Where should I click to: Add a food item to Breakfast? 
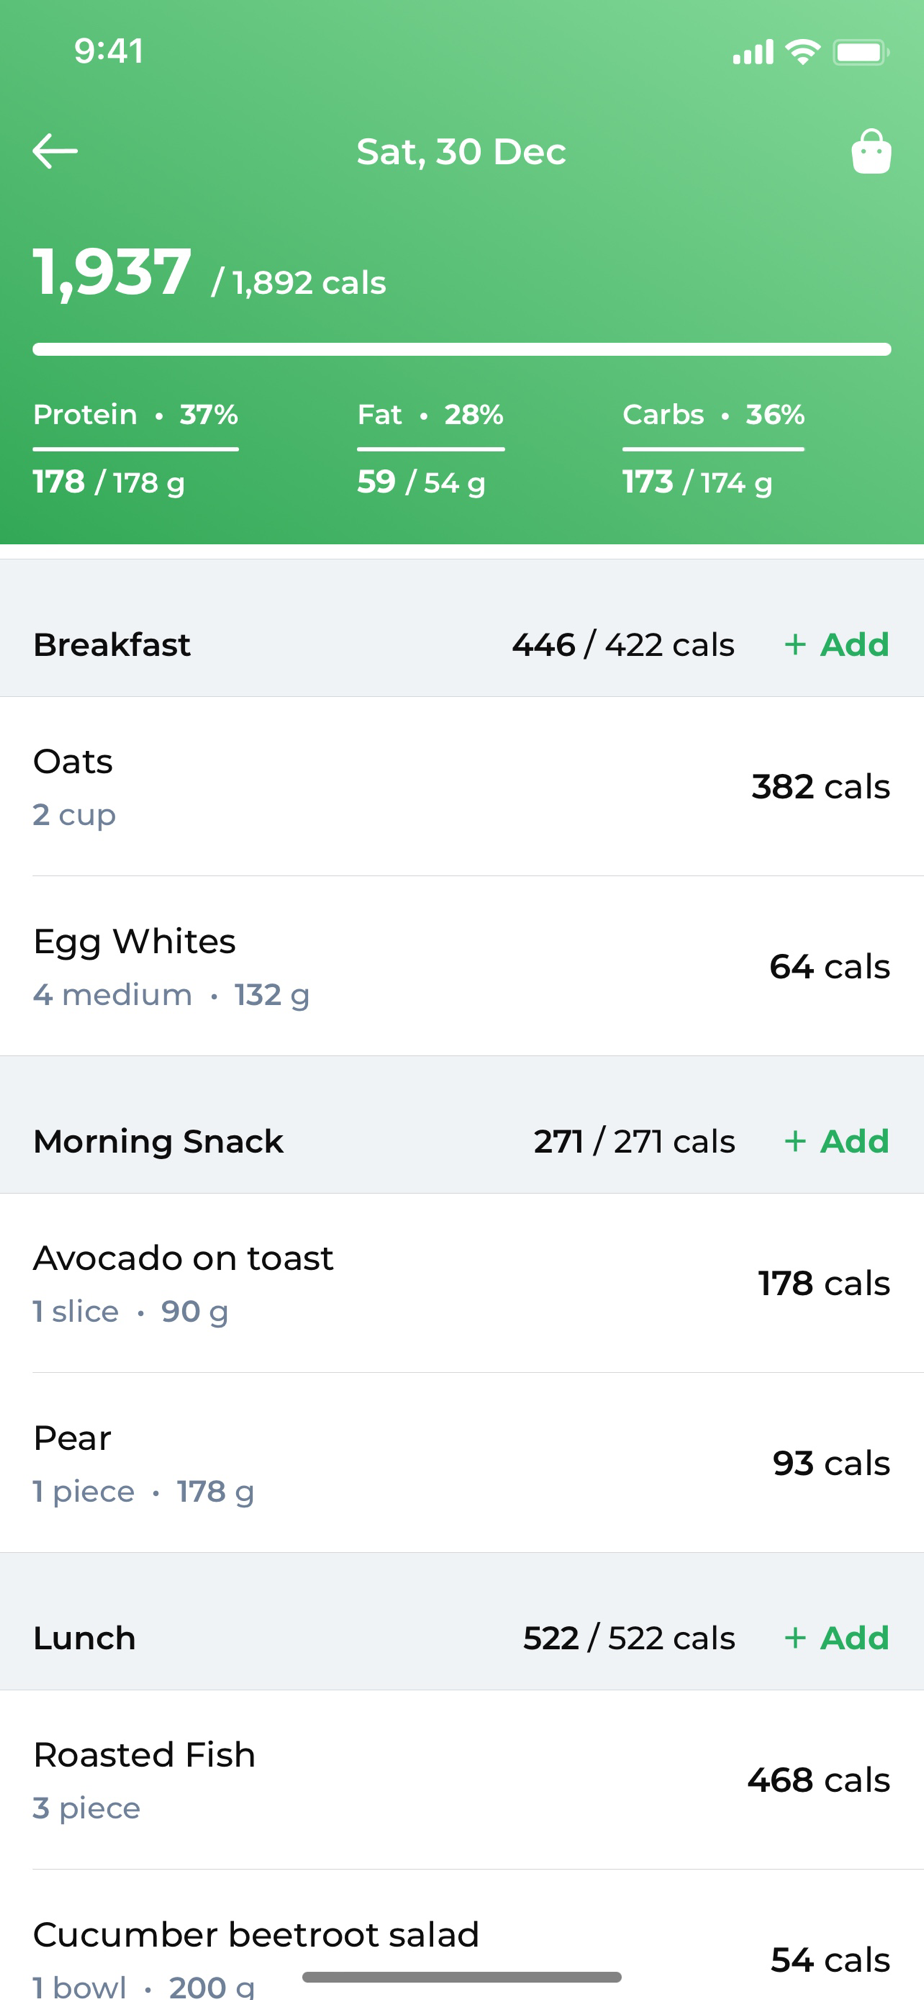click(837, 645)
